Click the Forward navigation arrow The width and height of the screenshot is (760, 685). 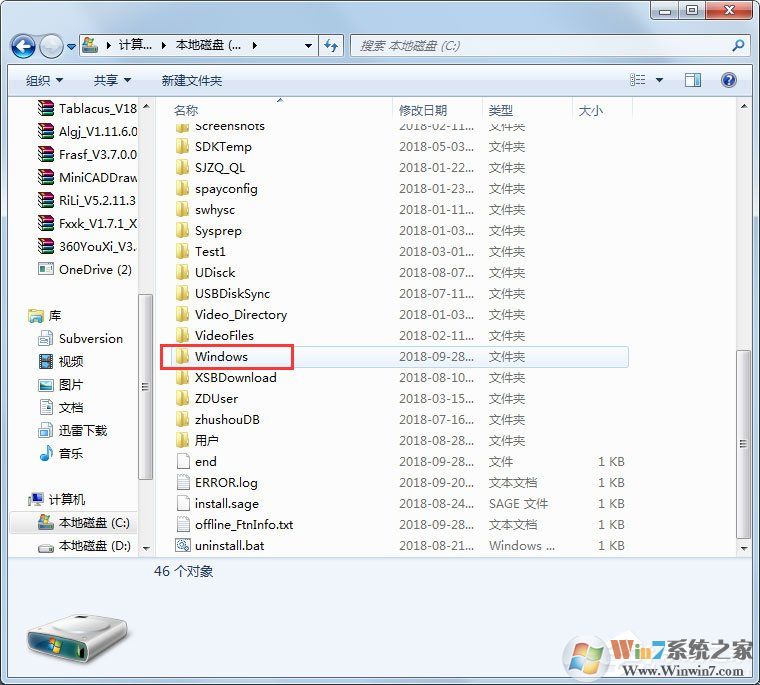click(x=51, y=47)
